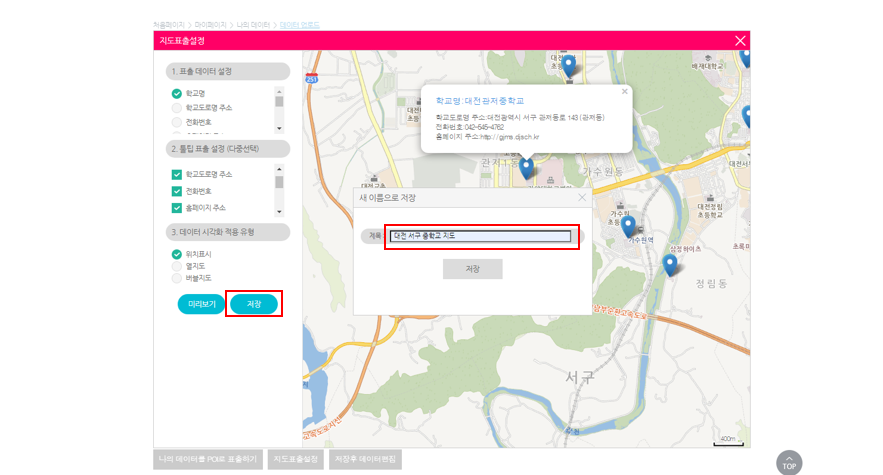The height and width of the screenshot is (475, 883).
Task: Click the route 251 highway shield on the map
Action: click(x=311, y=78)
